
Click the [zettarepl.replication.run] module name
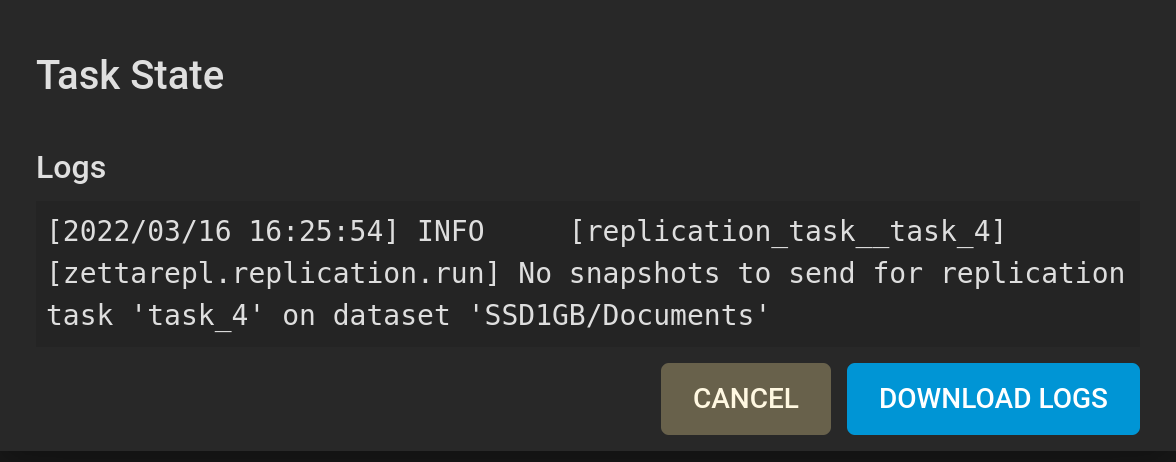[x=274, y=274]
